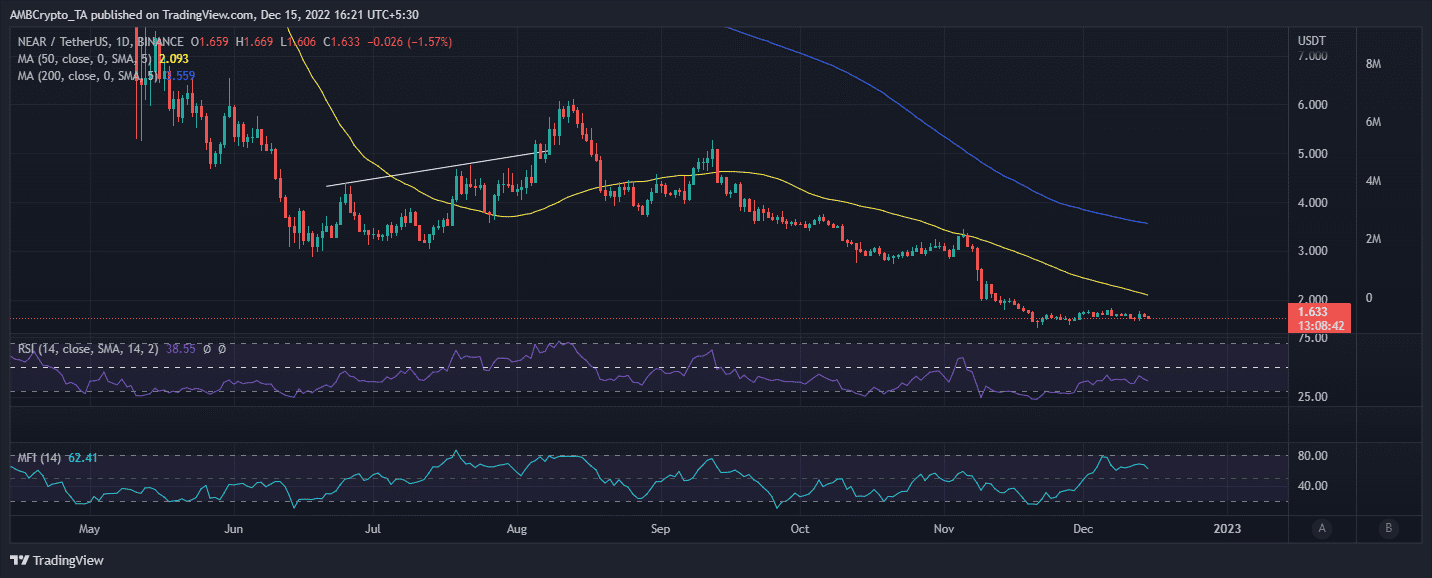Image resolution: width=1432 pixels, height=578 pixels.
Task: Click the 4.000 price axis label
Action: (1314, 203)
